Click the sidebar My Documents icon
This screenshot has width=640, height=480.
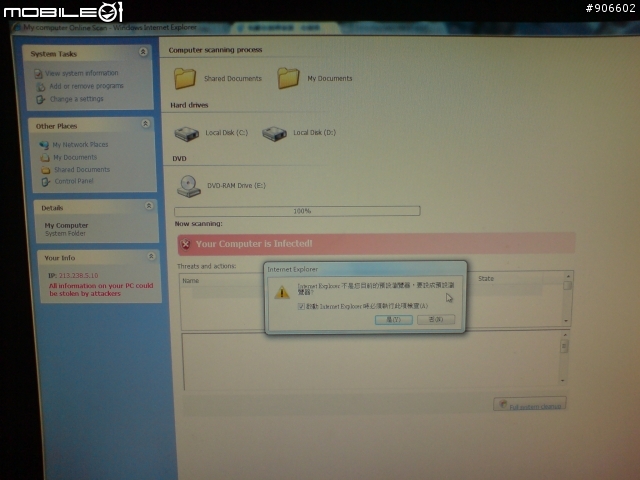[x=45, y=158]
